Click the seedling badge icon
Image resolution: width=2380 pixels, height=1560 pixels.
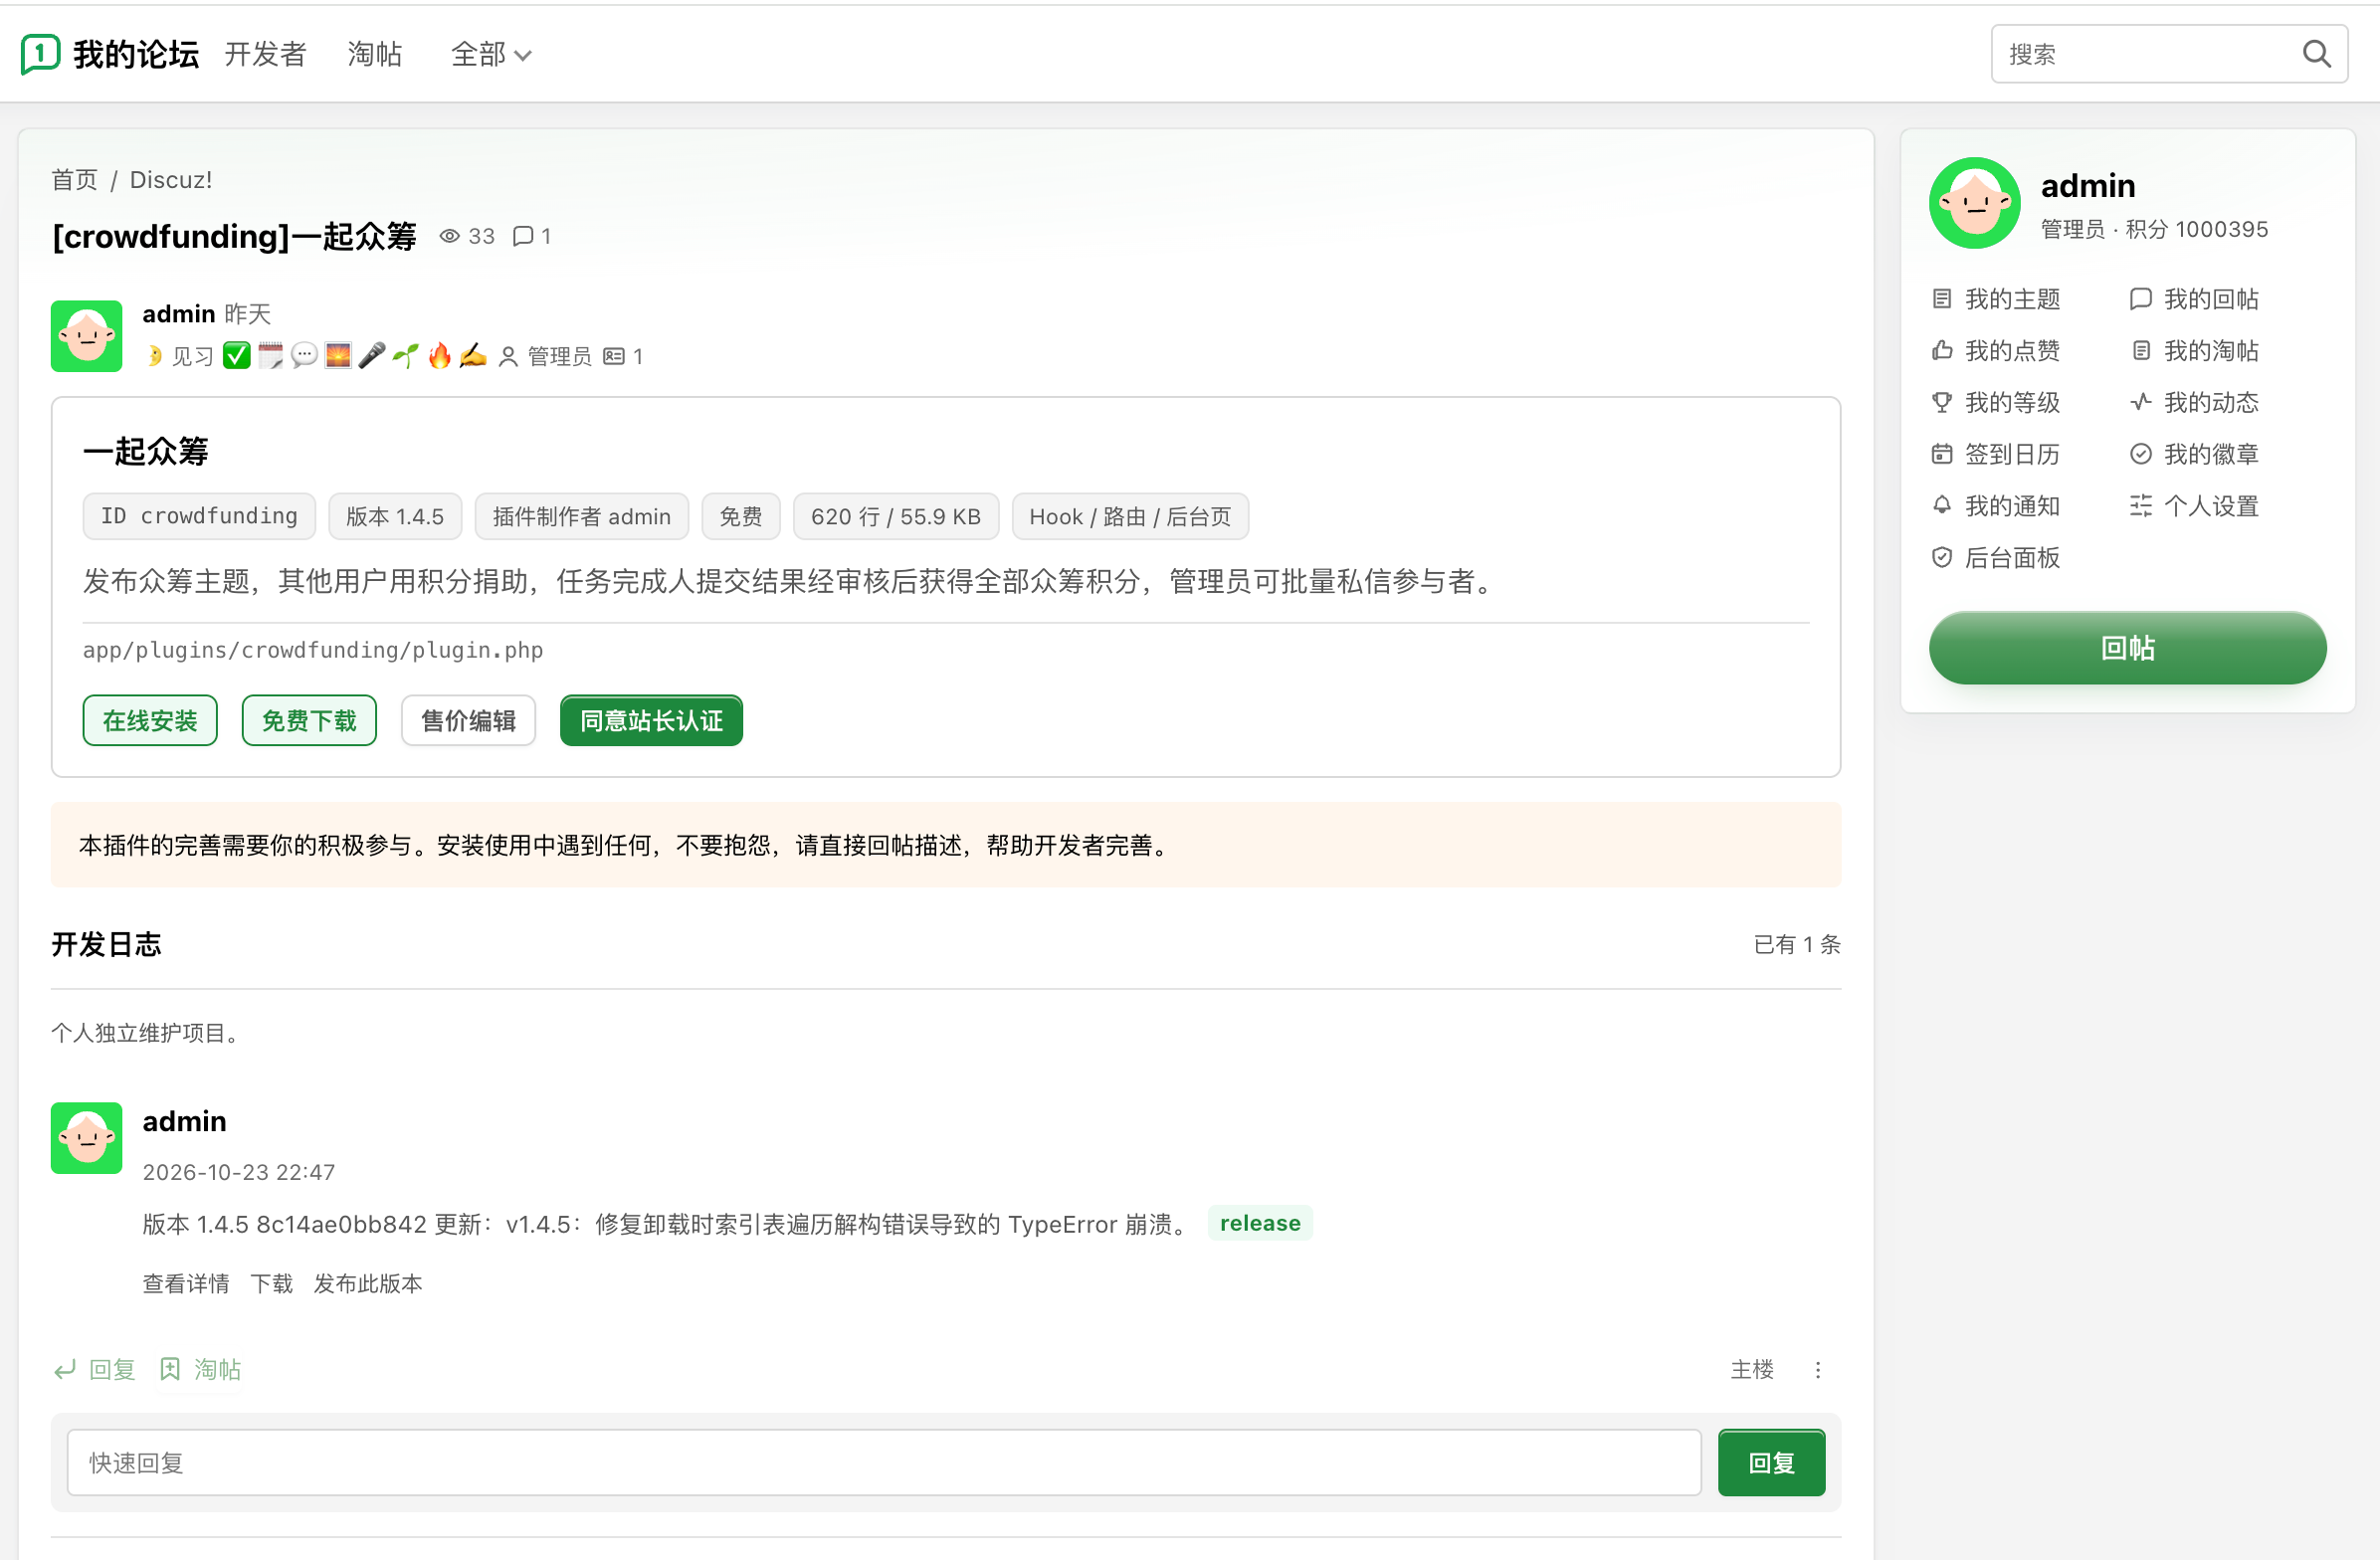[x=406, y=356]
